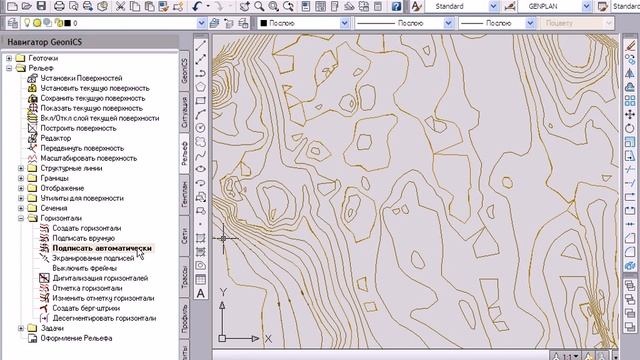Image resolution: width=640 pixels, height=360 pixels.
Task: Run 'Подписать автоматически' command
Action: 102,248
